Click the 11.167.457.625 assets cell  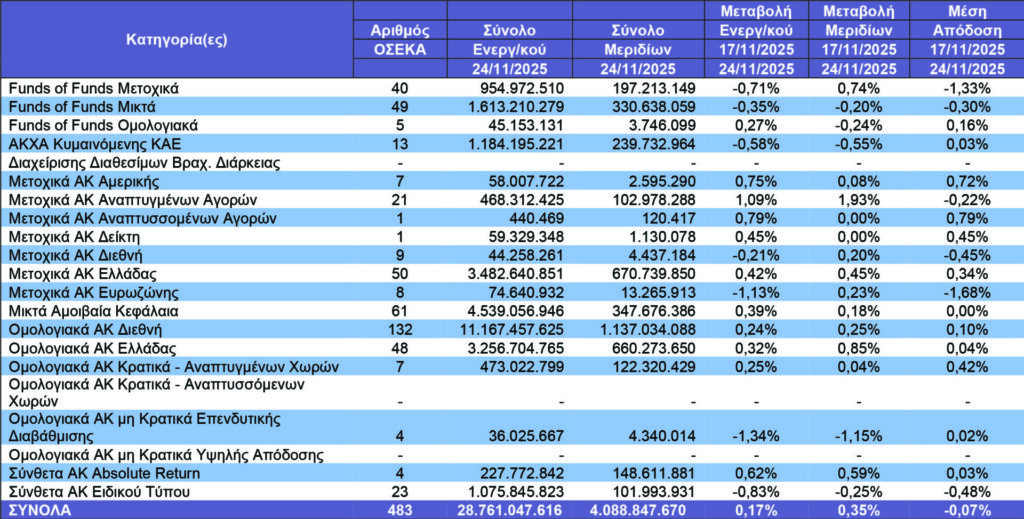(511, 328)
